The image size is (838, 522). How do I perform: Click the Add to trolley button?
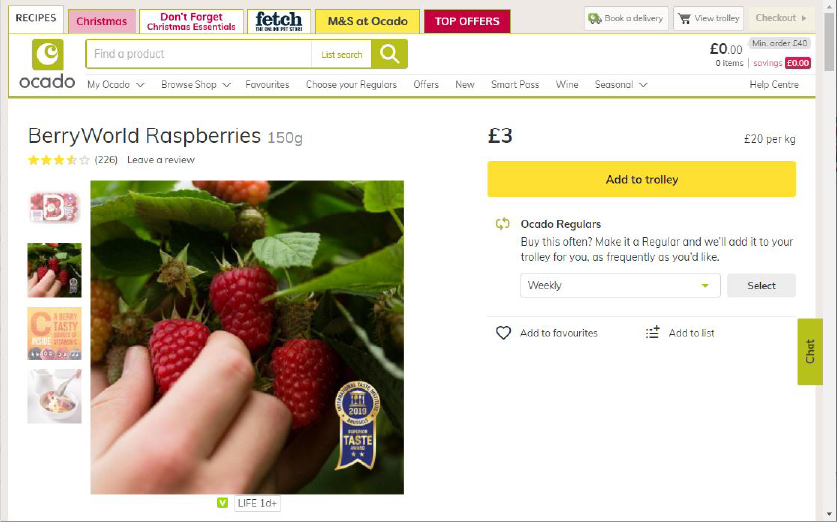coord(641,179)
